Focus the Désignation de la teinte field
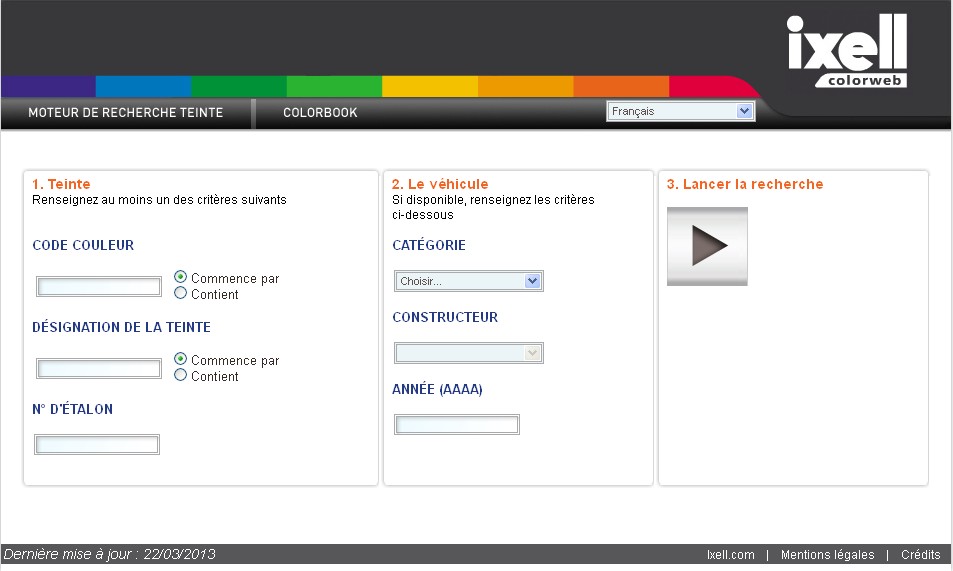The height and width of the screenshot is (571, 953). click(x=99, y=369)
